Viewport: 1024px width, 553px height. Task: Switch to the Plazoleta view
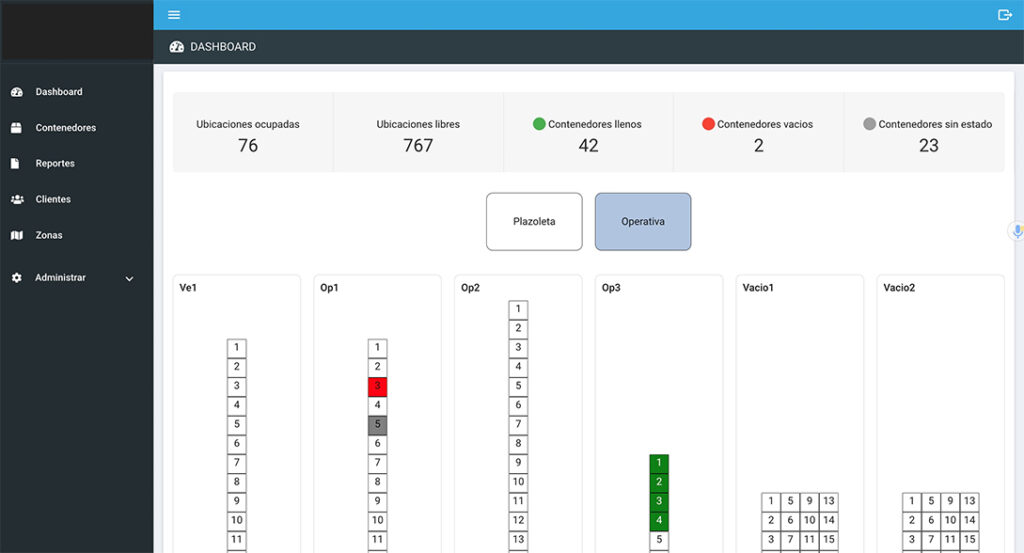coord(534,221)
